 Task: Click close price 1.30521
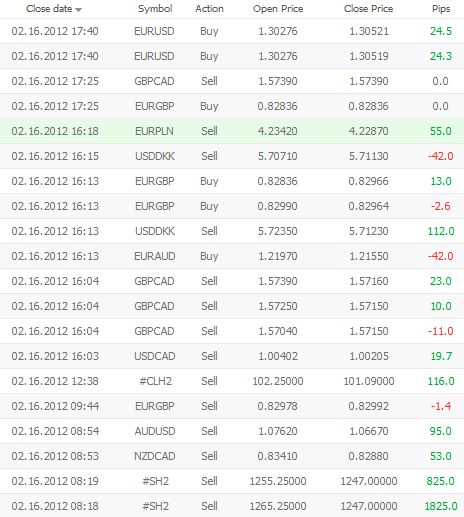click(369, 31)
